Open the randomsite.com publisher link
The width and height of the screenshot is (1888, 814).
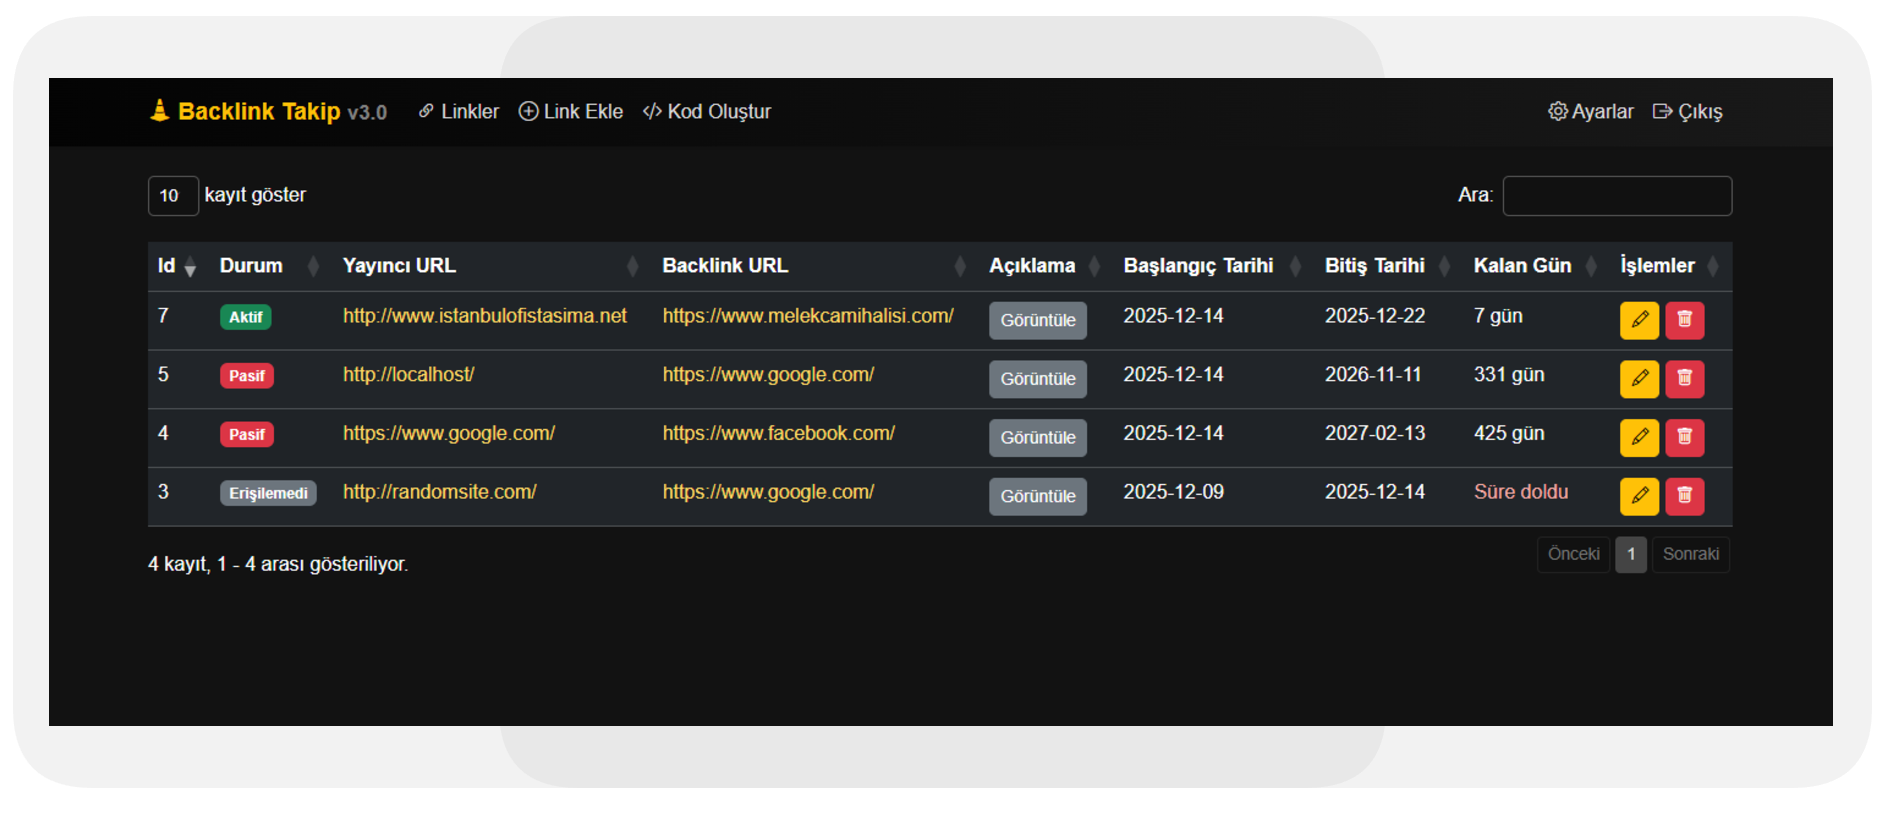coord(439,492)
